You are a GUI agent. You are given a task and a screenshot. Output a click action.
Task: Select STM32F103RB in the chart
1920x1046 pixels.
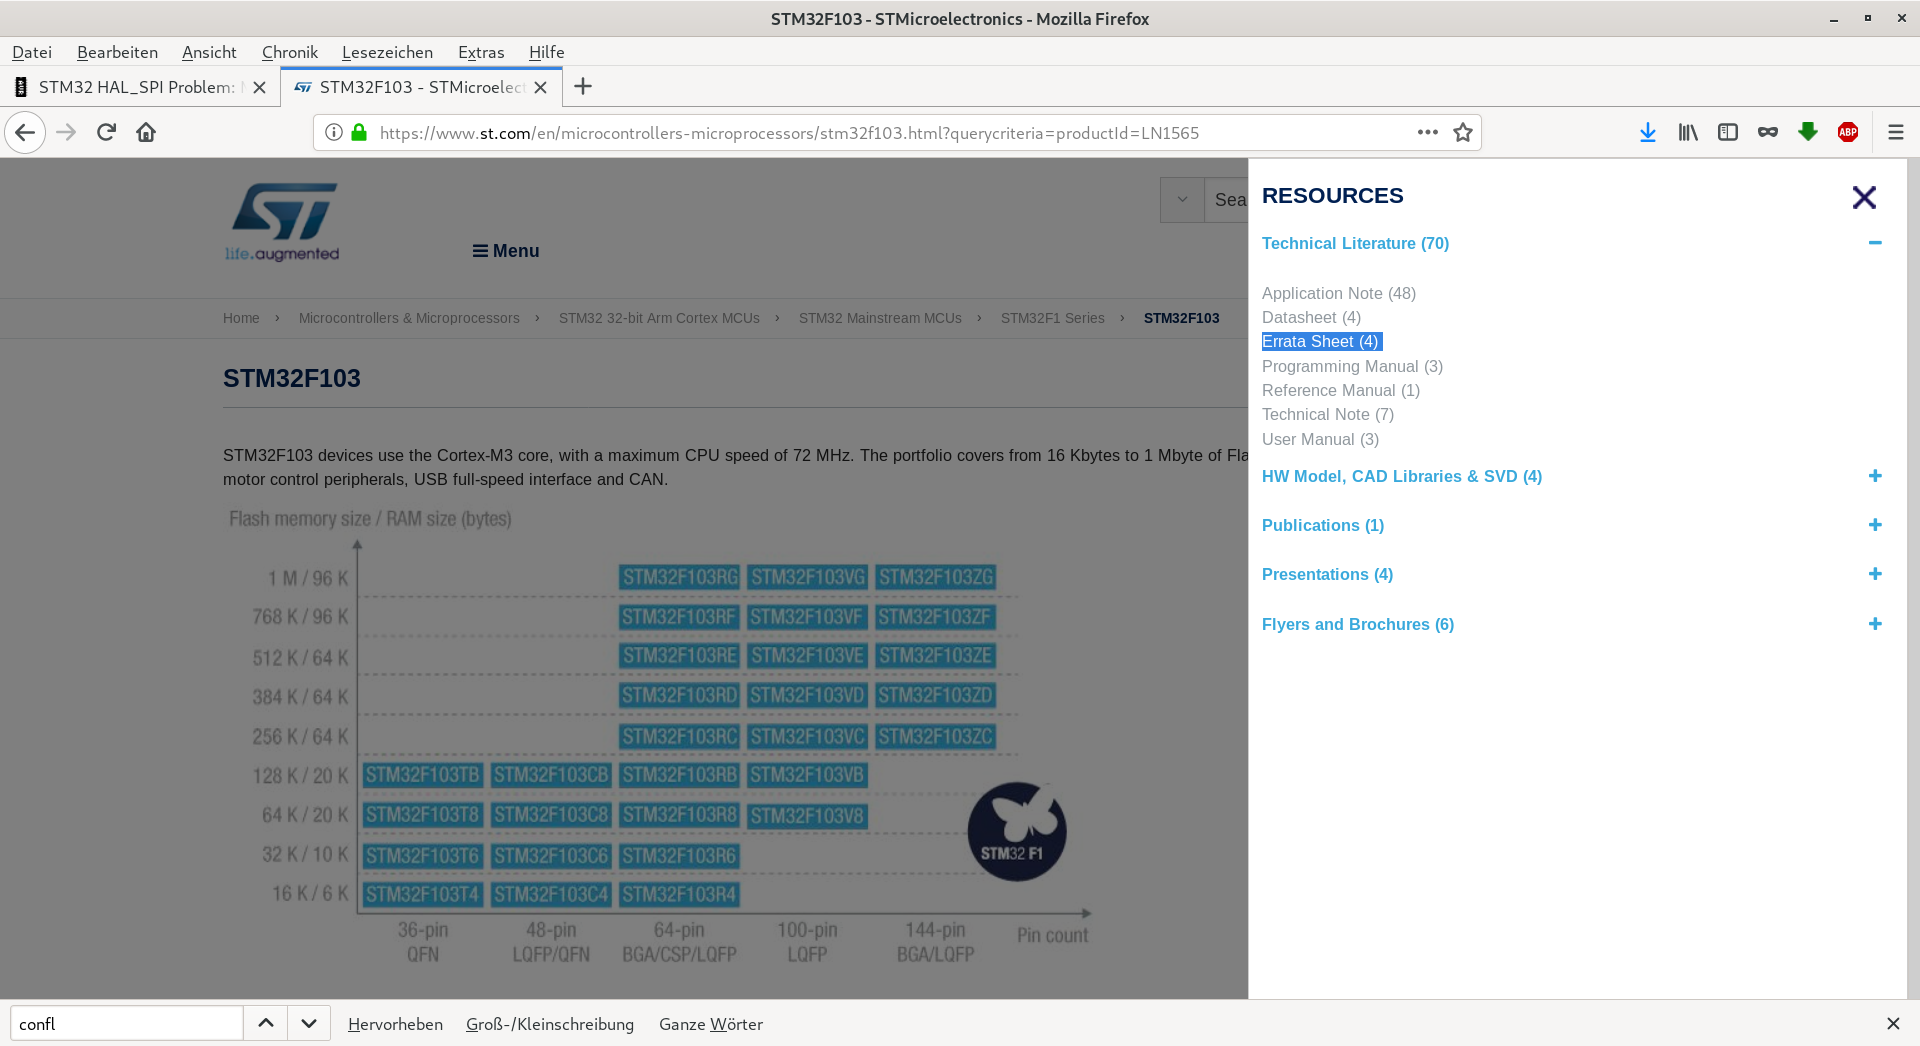pyautogui.click(x=679, y=775)
